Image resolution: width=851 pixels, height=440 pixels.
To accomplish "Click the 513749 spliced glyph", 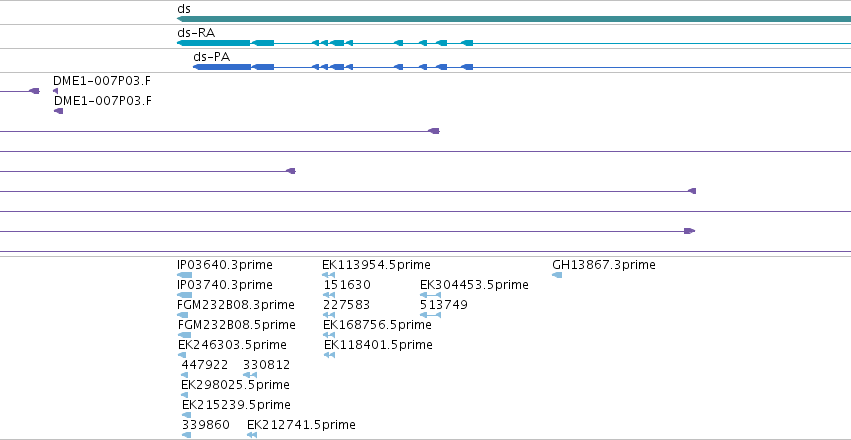I will pos(430,315).
